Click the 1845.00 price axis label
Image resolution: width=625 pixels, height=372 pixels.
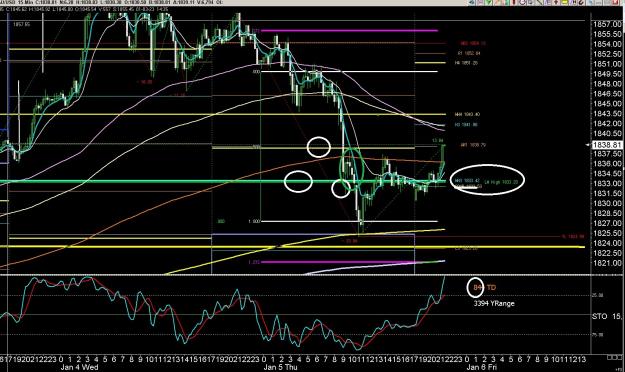[x=607, y=104]
